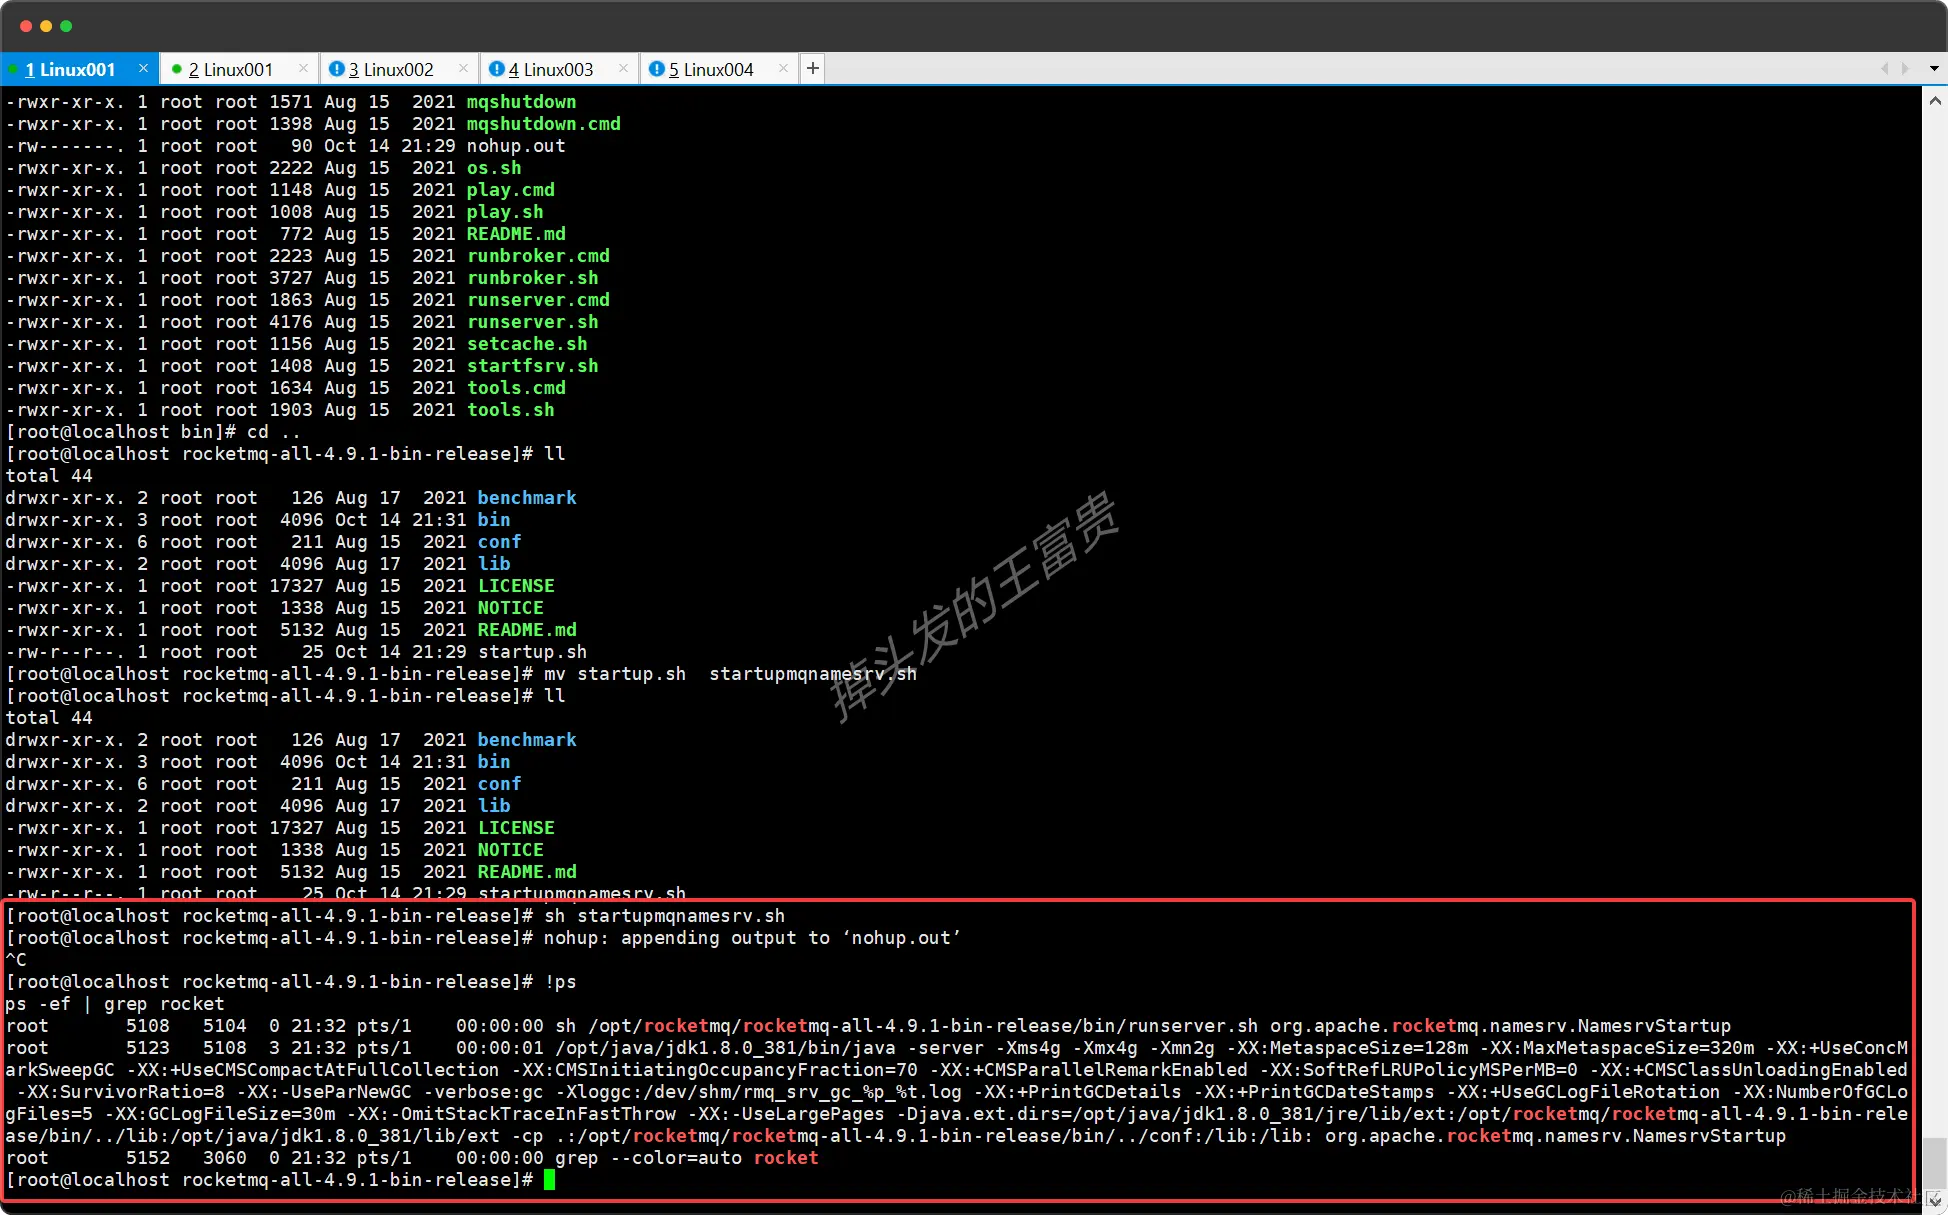Close the 5 Linux004 tab
1948x1215 pixels.
[783, 68]
